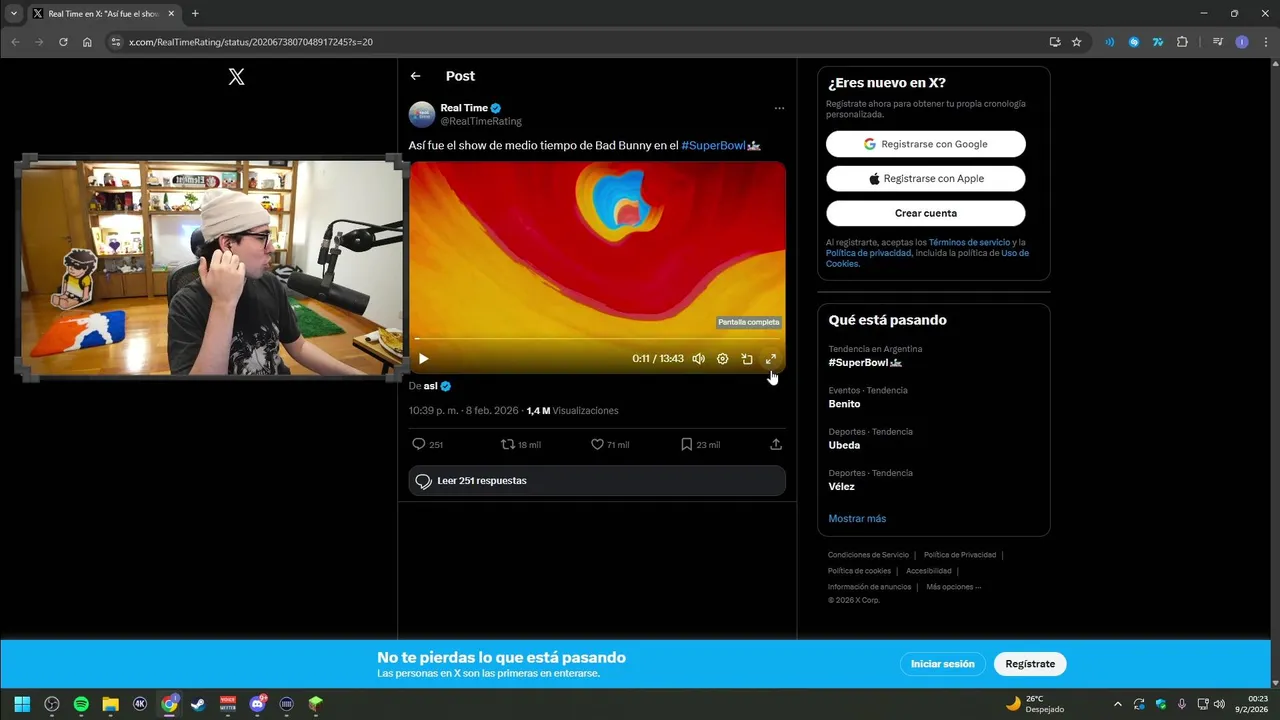Open File Explorer from taskbar

click(x=110, y=704)
